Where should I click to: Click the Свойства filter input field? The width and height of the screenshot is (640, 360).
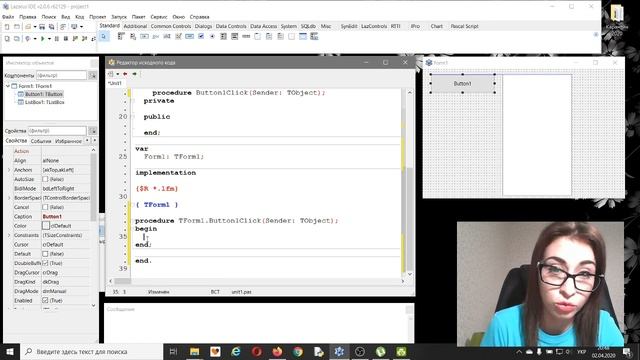(x=57, y=131)
